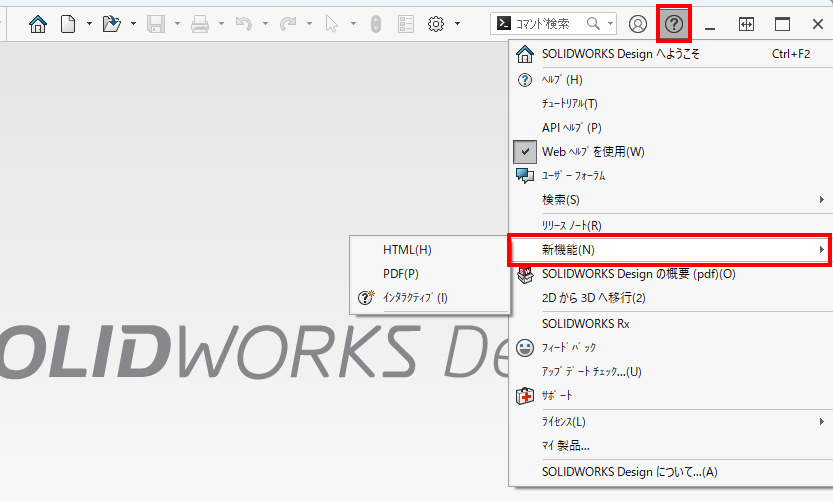Open SOLIDWORKS Rx menu entry
This screenshot has width=833, height=501.
[585, 324]
